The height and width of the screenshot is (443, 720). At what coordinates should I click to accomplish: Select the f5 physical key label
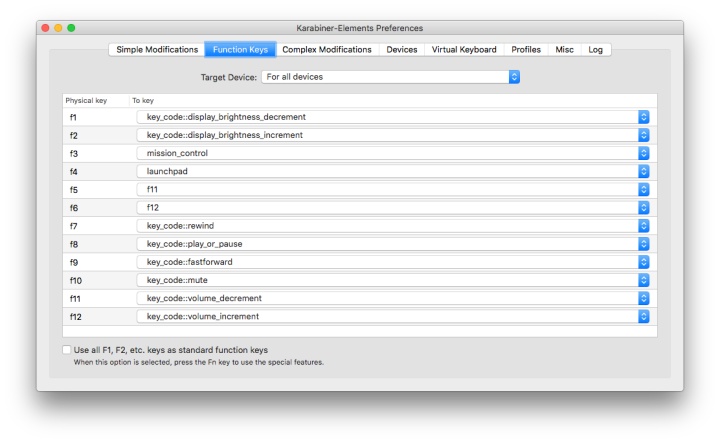pos(74,190)
